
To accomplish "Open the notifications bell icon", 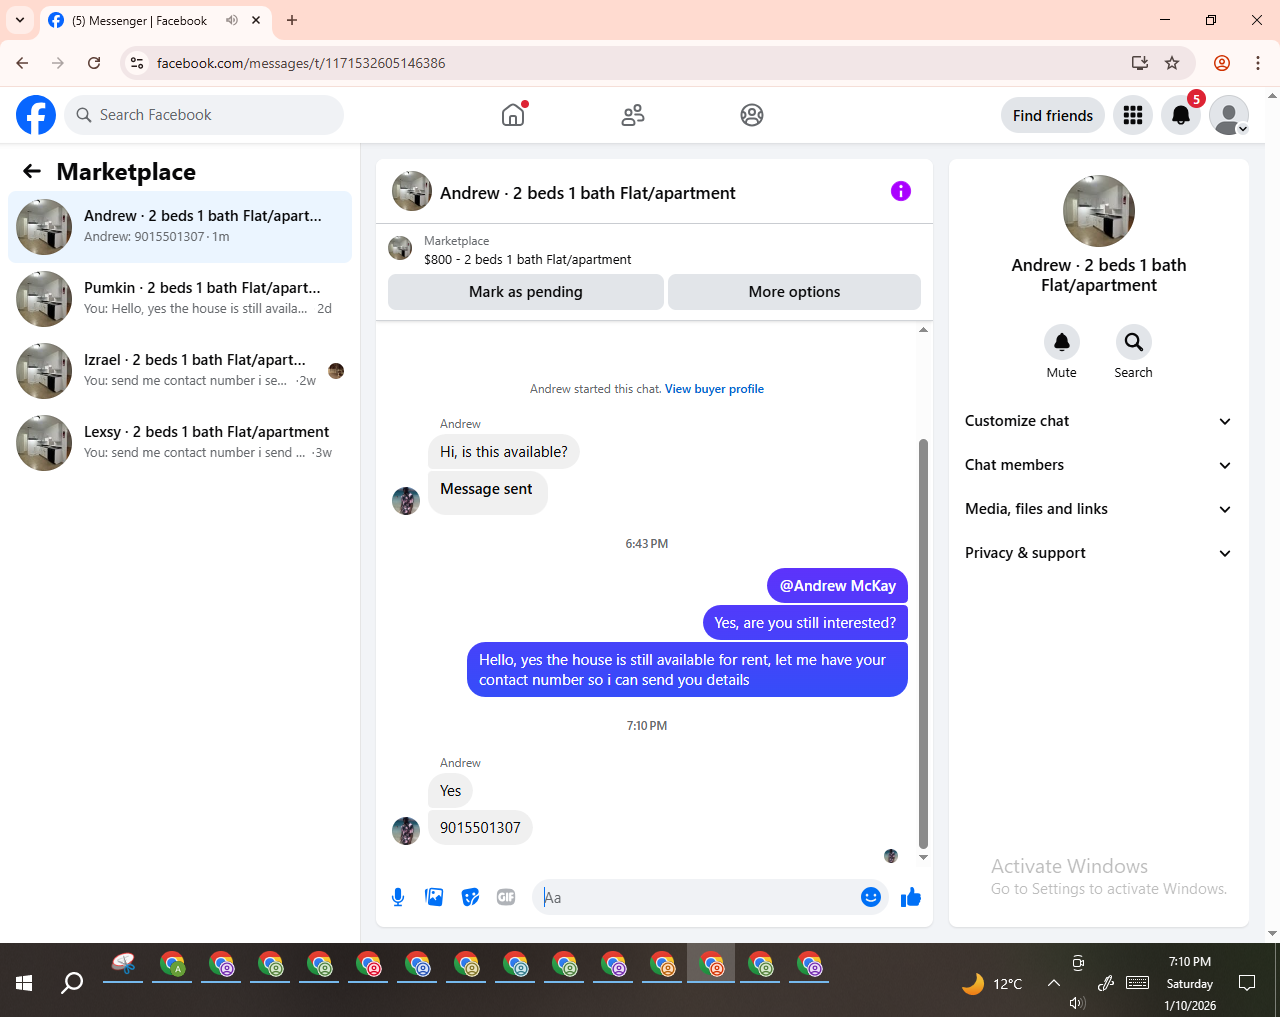I will 1181,115.
